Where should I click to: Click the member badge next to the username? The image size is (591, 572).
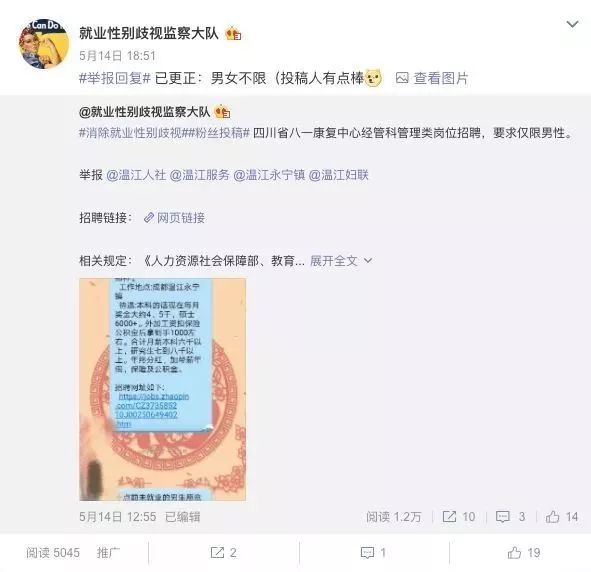(x=233, y=34)
